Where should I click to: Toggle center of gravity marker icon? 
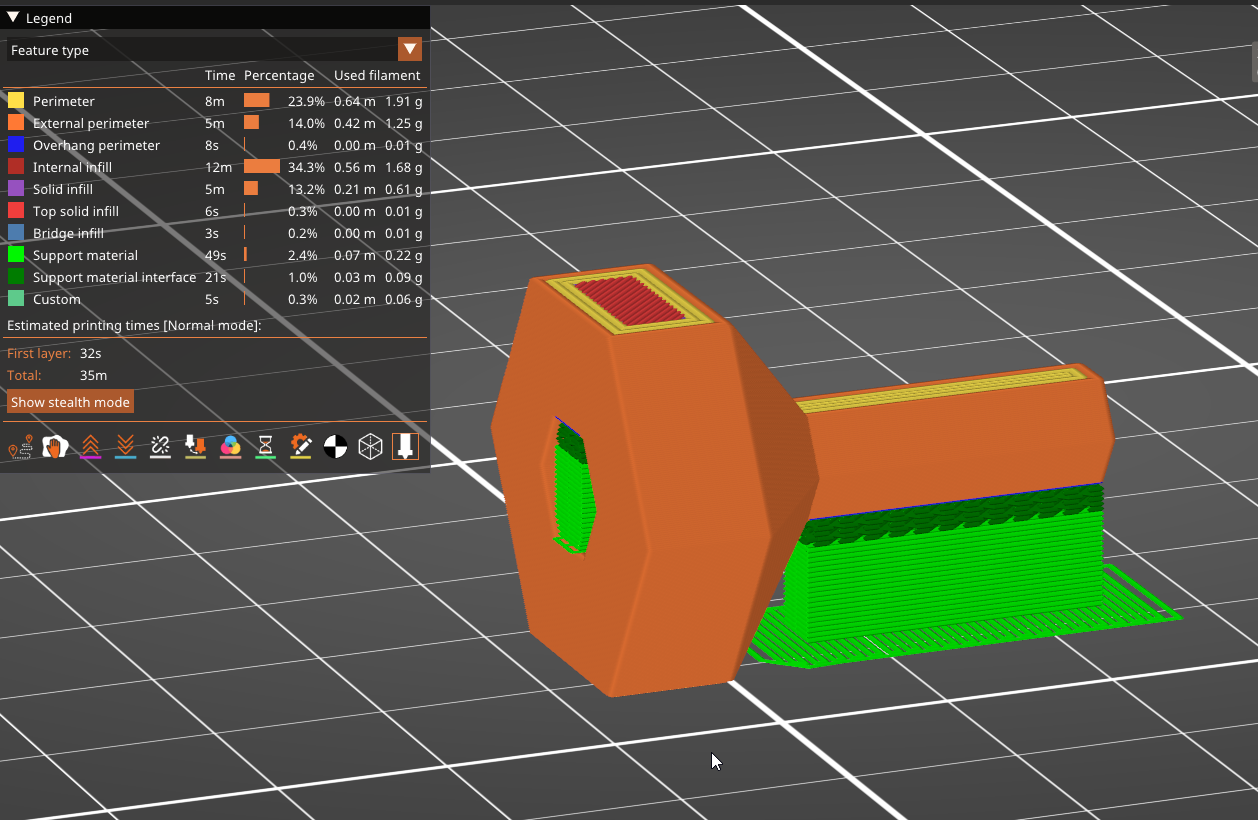pyautogui.click(x=335, y=447)
